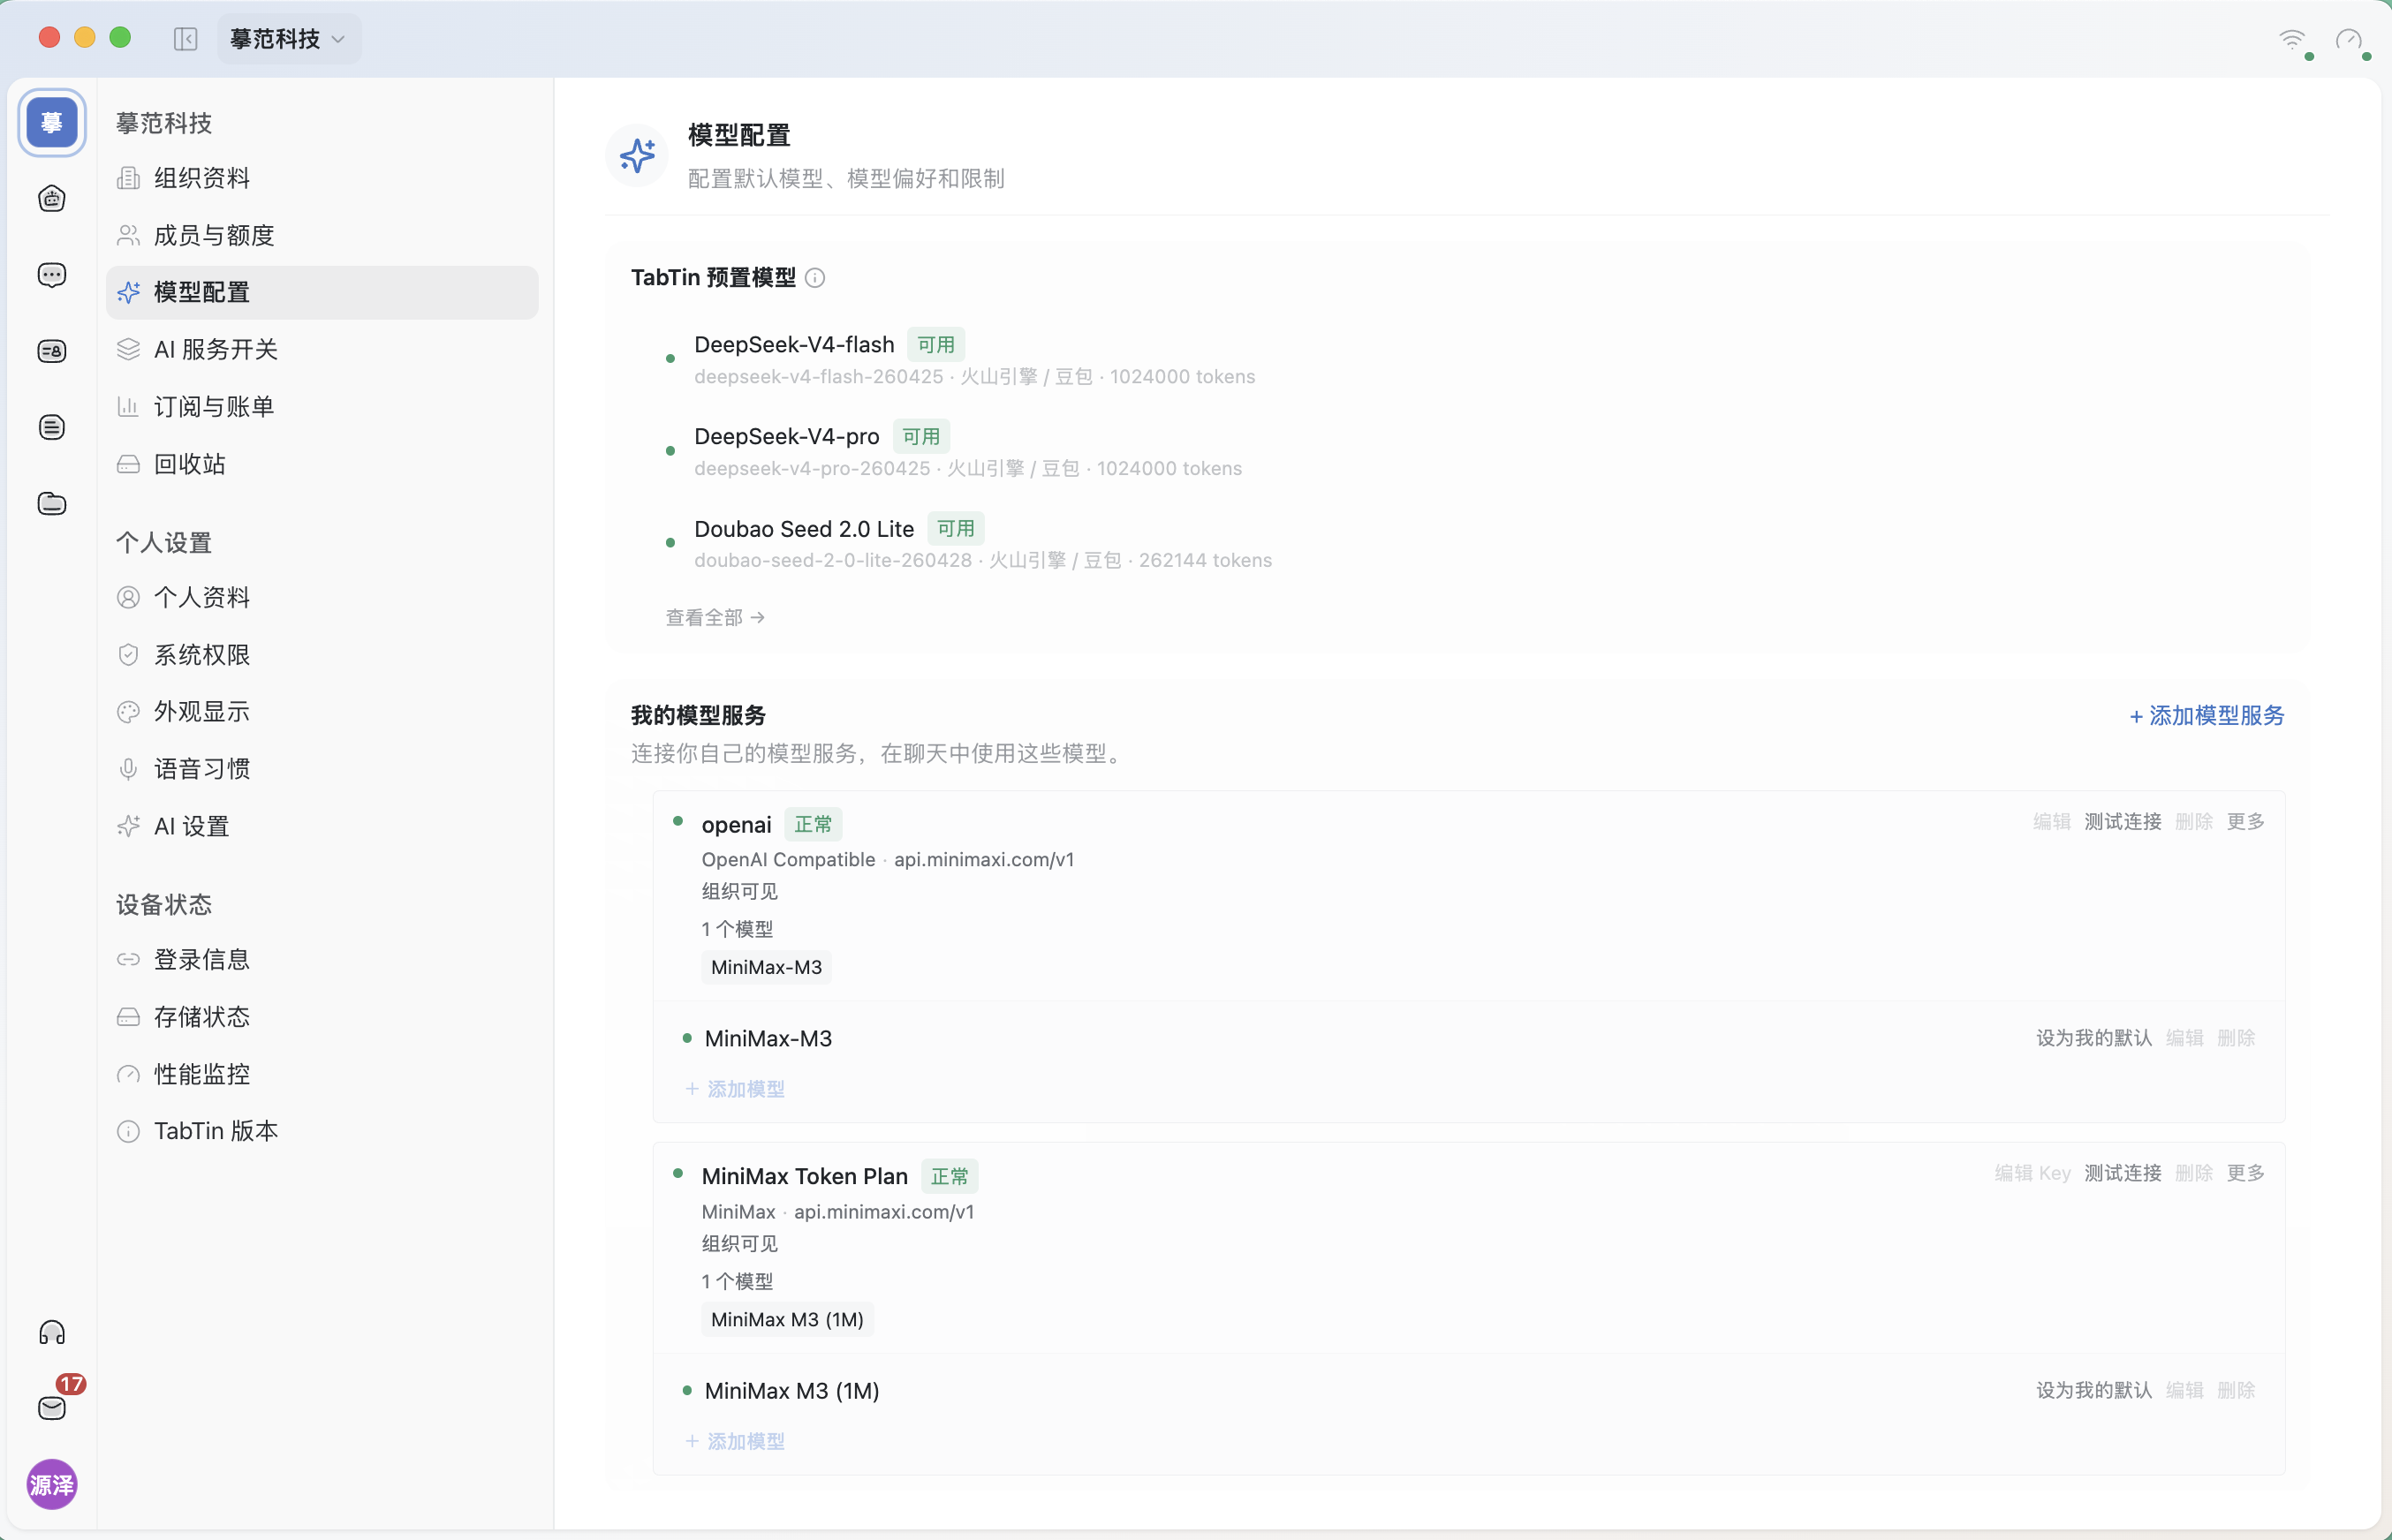Click 删除 on MiniMax Token Plan service

click(x=2194, y=1173)
